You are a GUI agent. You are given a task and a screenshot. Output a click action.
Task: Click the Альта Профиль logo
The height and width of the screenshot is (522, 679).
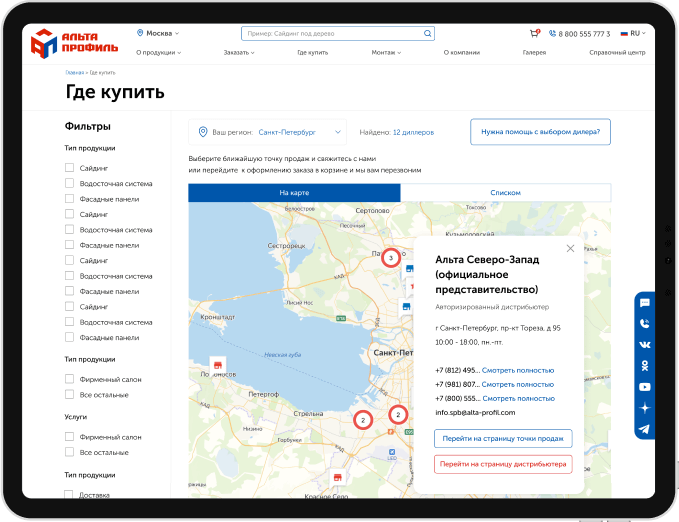click(74, 43)
